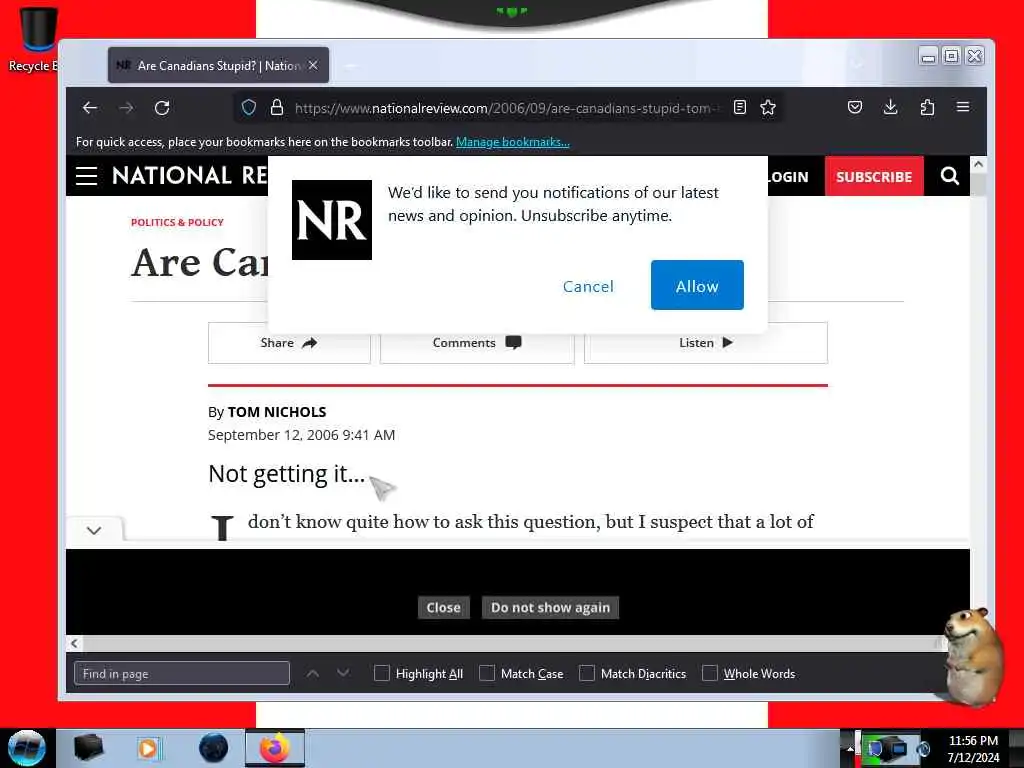1024x768 pixels.
Task: Enable Match Diacritics checkbox
Action: click(x=587, y=673)
